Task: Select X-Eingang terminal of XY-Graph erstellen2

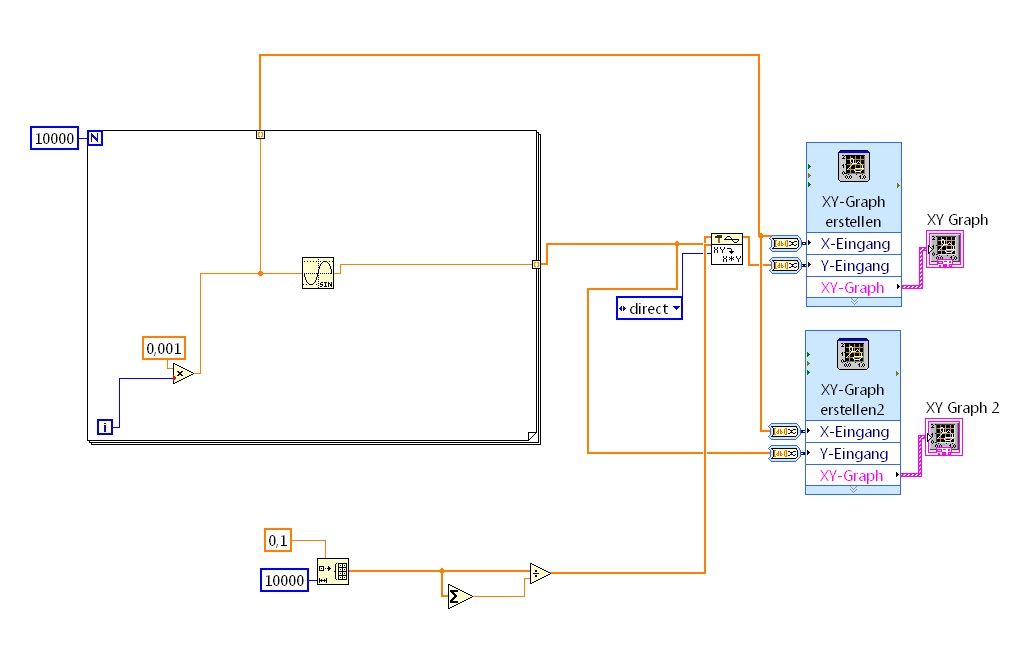Action: (x=853, y=432)
